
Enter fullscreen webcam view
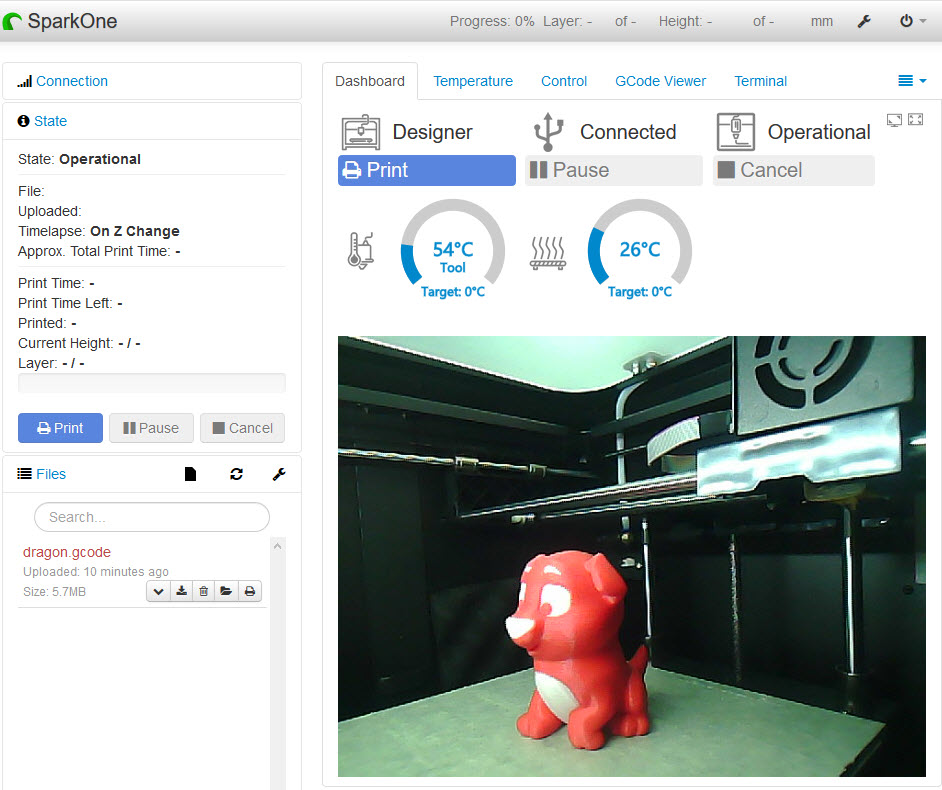coord(915,120)
